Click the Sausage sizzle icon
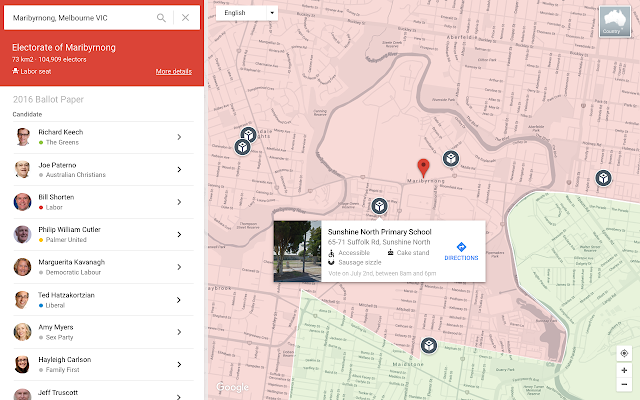 point(331,262)
